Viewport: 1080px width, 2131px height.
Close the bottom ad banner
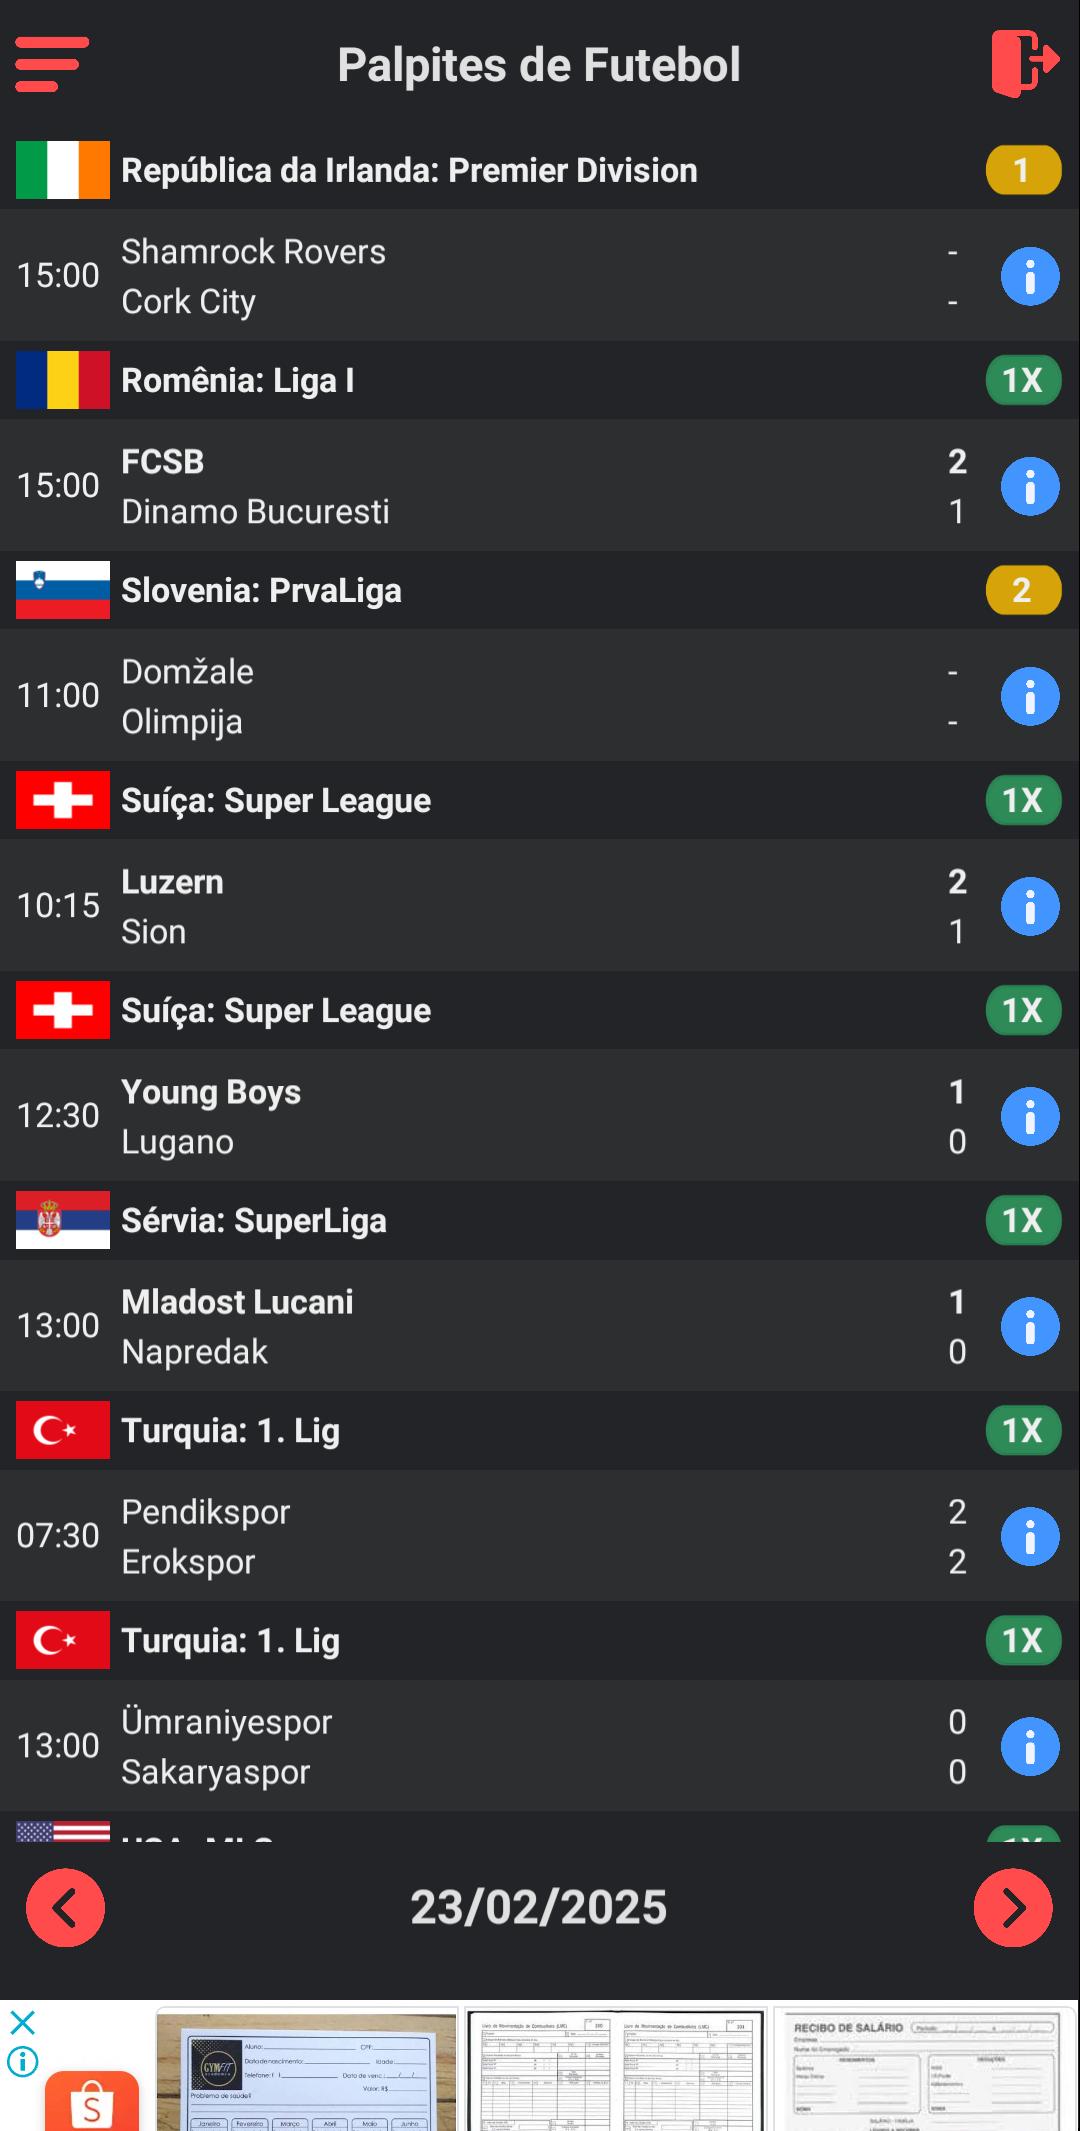(x=22, y=2023)
